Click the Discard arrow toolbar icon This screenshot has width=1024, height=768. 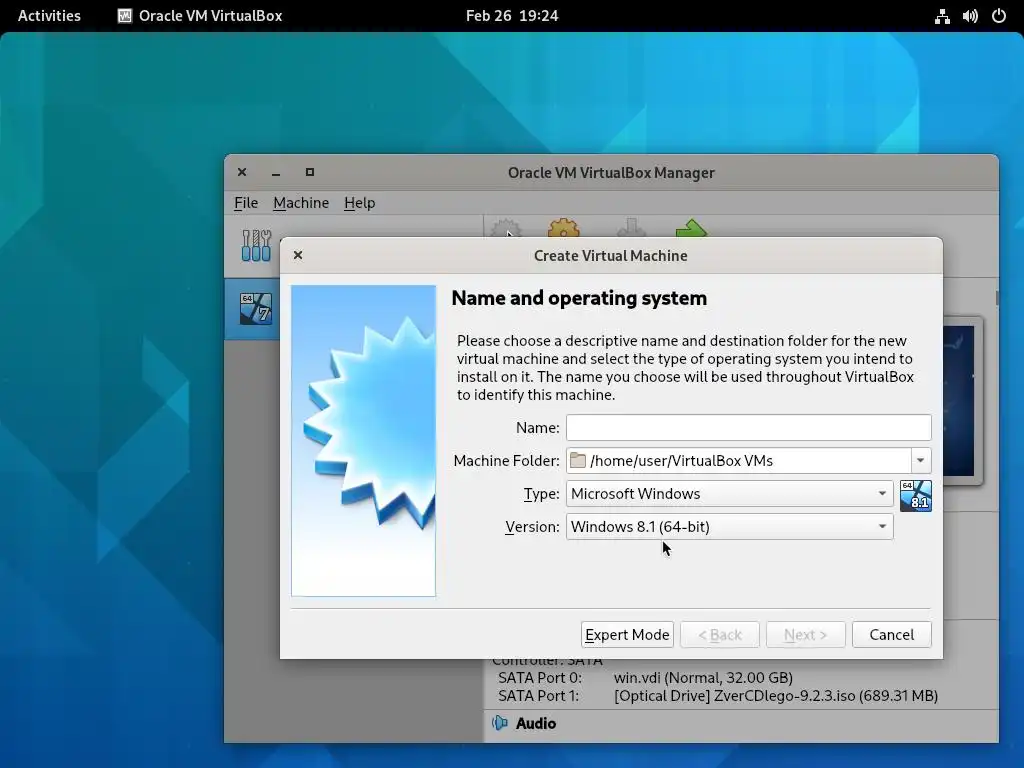631,228
